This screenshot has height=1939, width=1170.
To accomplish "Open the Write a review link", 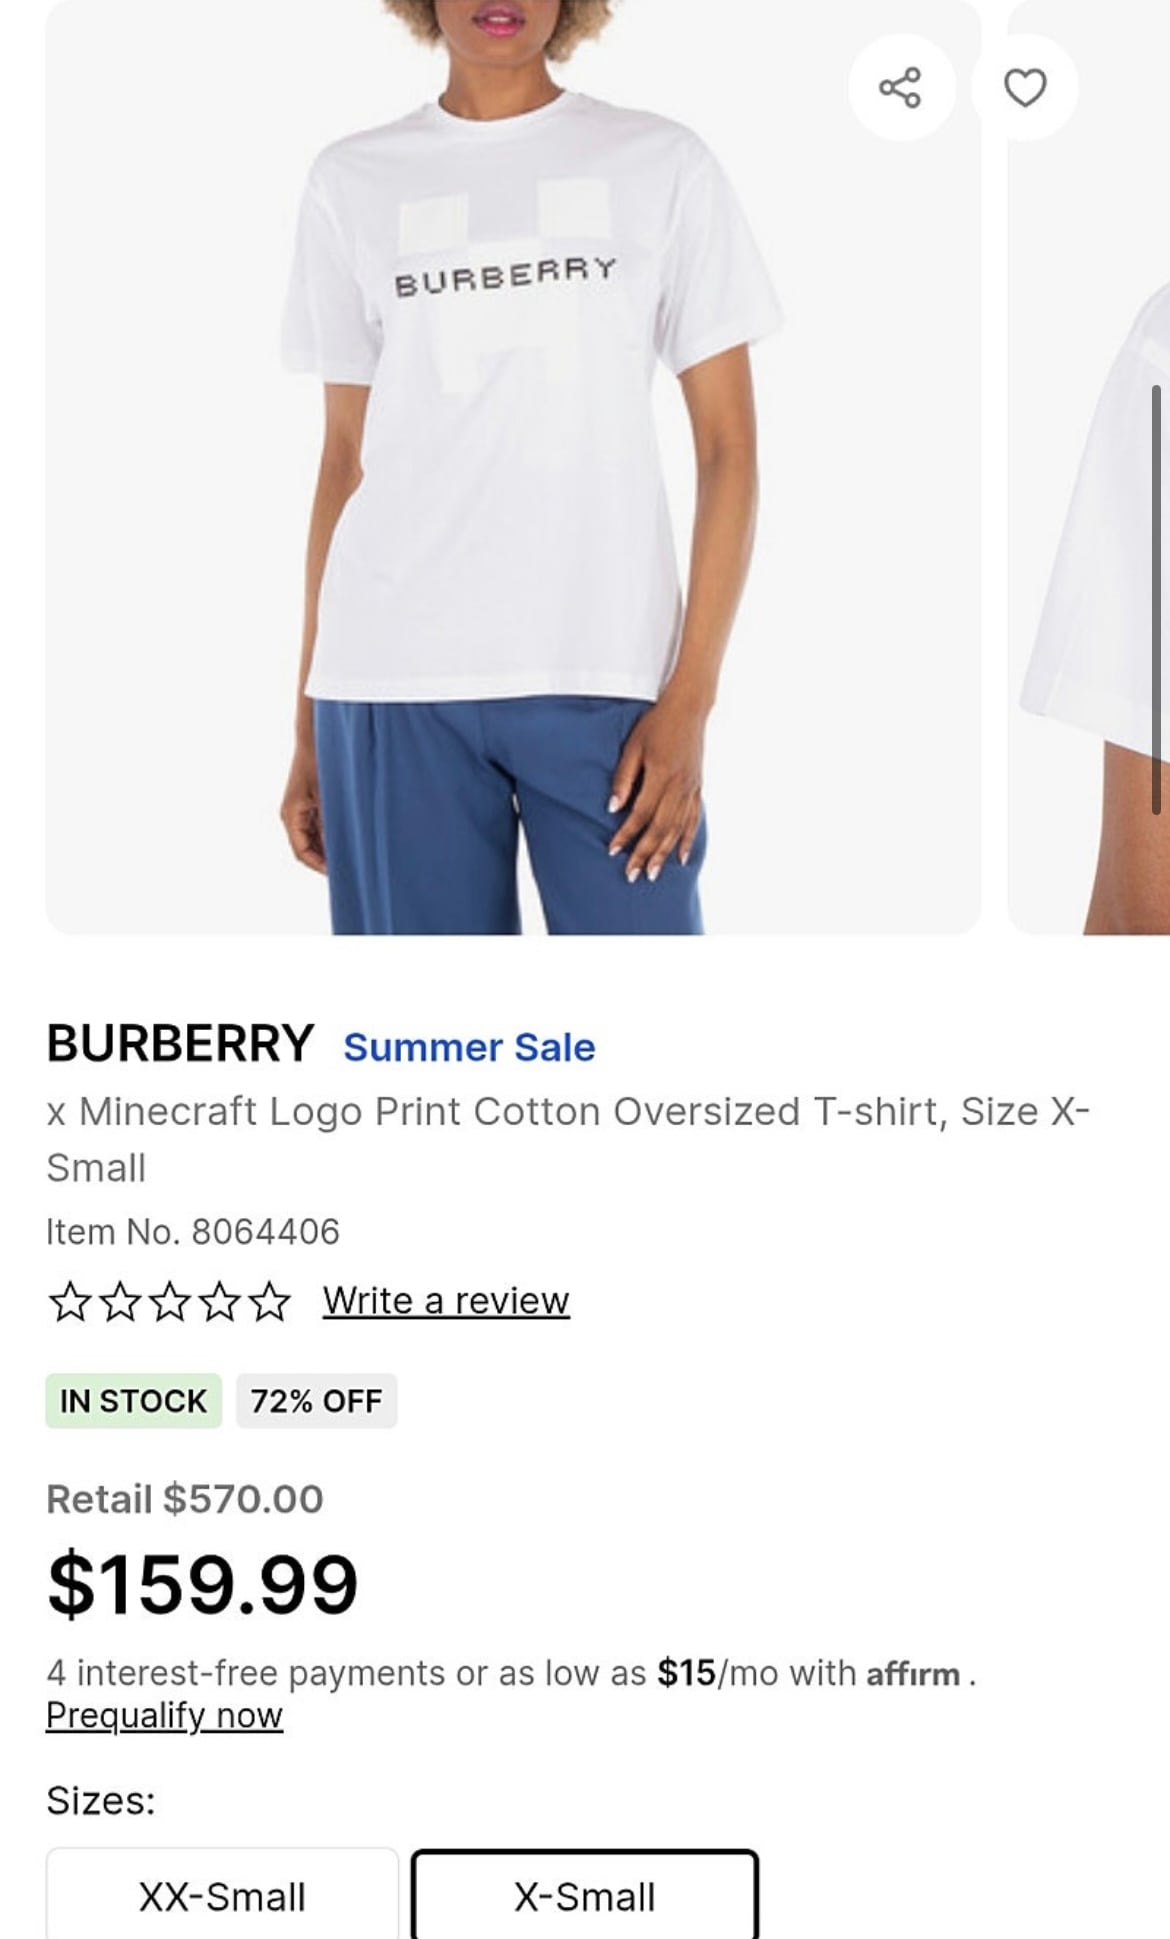I will pyautogui.click(x=446, y=1301).
